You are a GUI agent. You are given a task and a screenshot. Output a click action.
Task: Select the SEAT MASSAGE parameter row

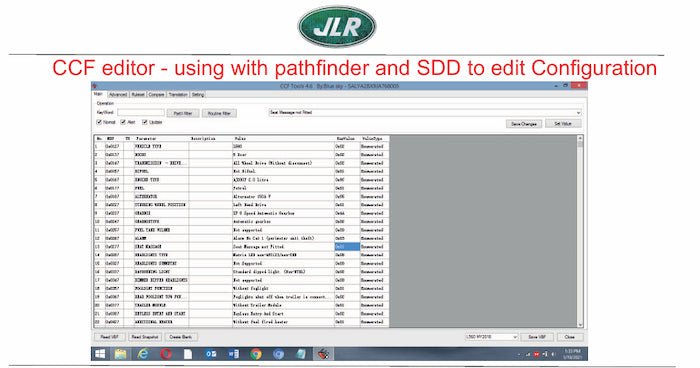(x=242, y=247)
